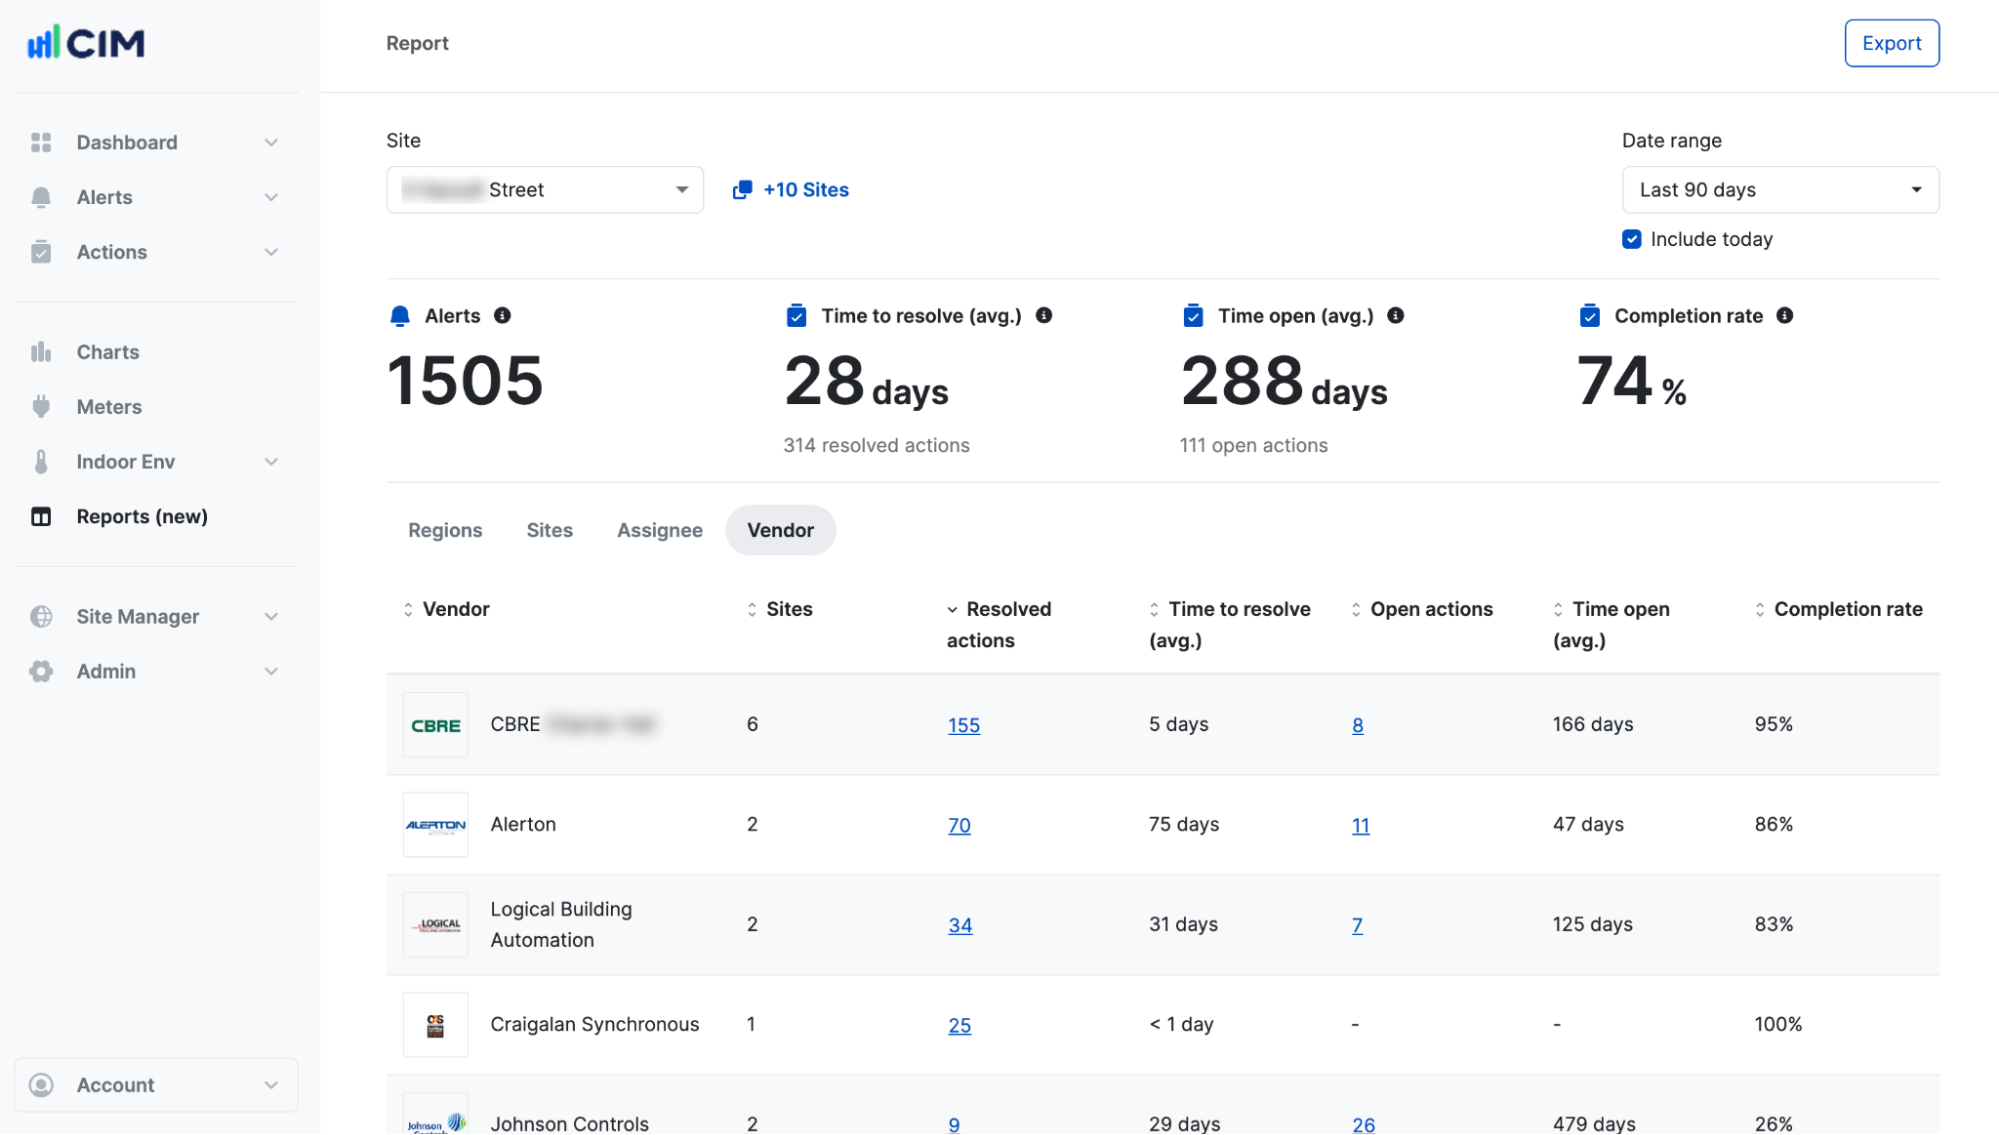Open Meters from the sidebar
Viewport: 1999px width, 1135px height.
click(109, 407)
